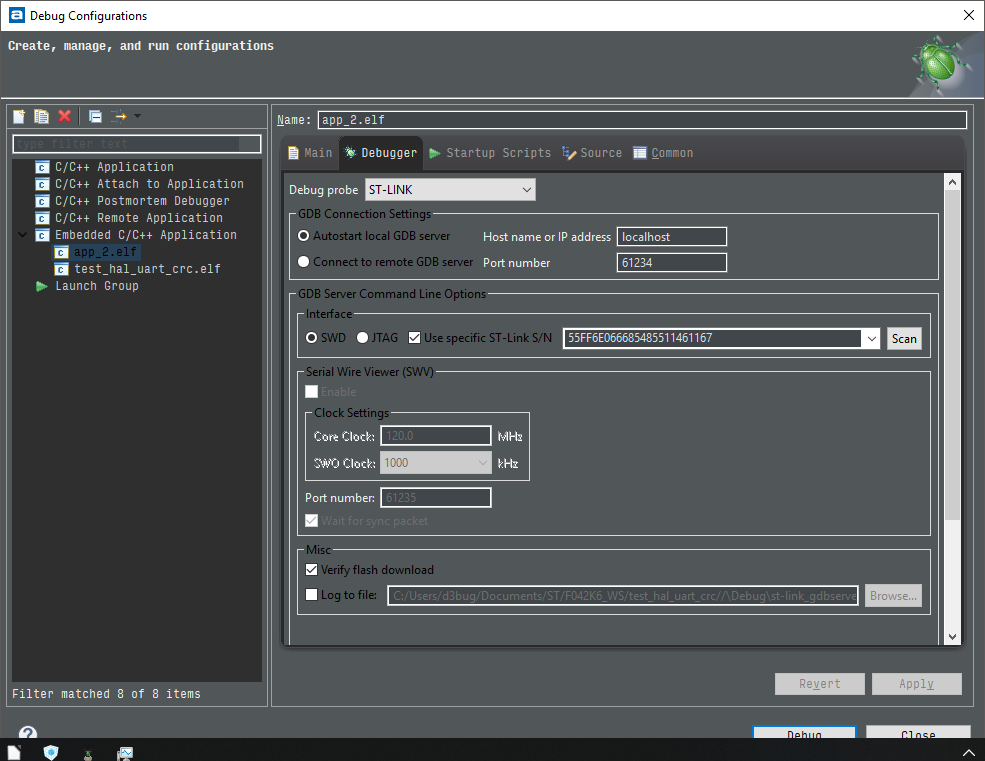Viewport: 985px width, 761px height.
Task: Select C/C++ Remote Application entry
Action: click(x=139, y=218)
